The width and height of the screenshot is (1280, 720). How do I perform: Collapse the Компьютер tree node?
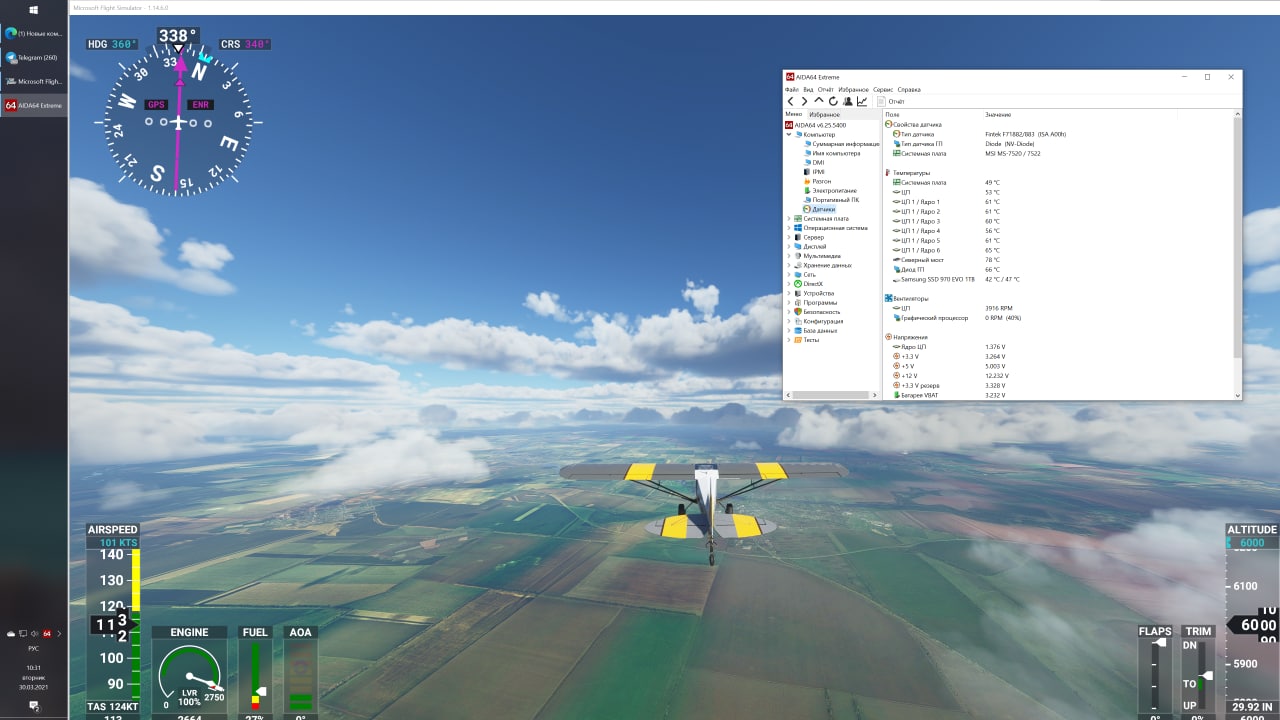(x=789, y=134)
